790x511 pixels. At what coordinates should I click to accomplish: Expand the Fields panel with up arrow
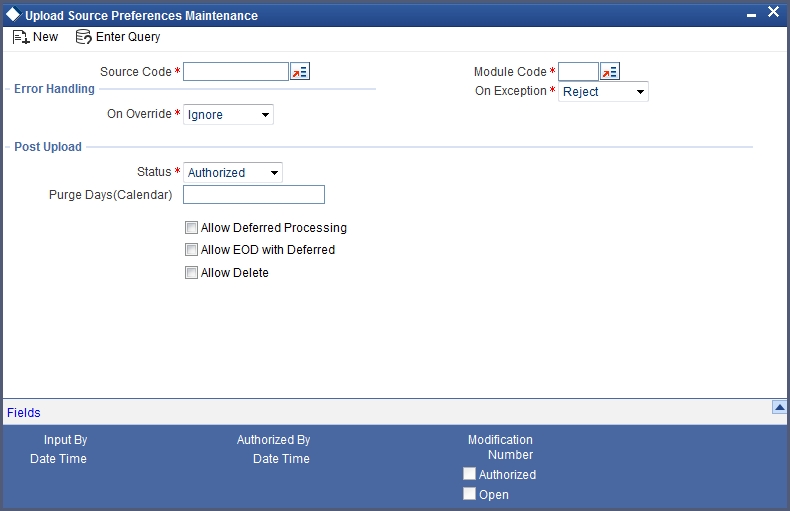click(779, 407)
